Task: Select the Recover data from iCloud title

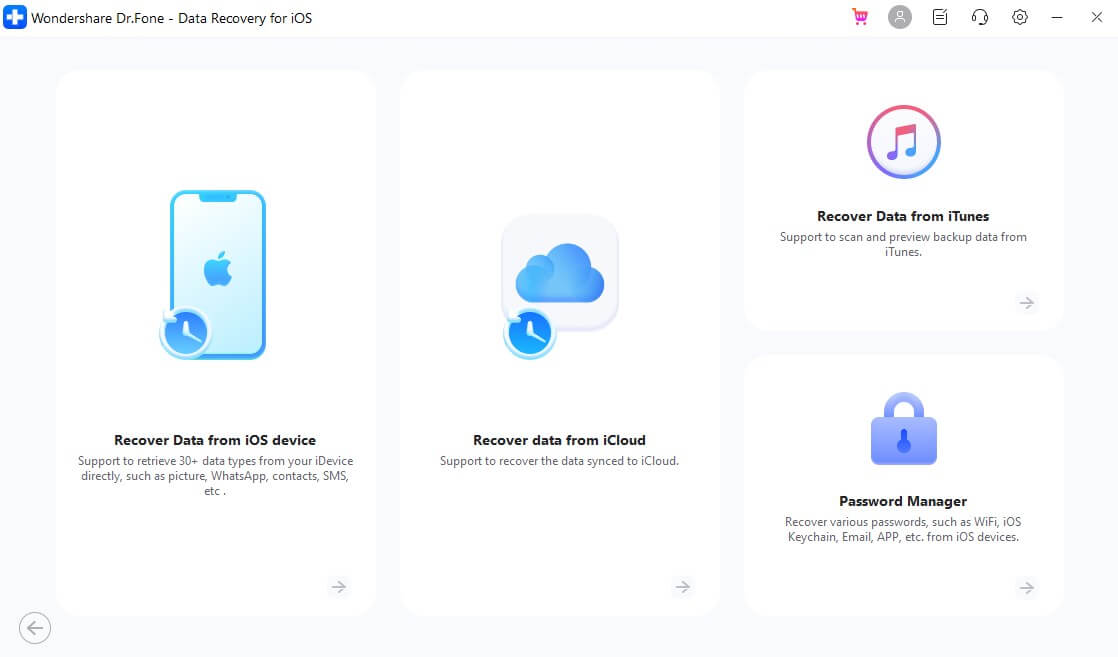Action: pos(559,440)
